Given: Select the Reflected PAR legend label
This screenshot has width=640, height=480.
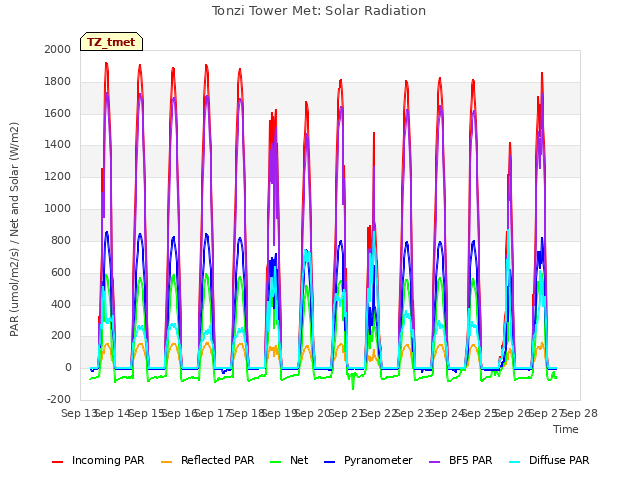Looking at the screenshot, I should tap(218, 460).
